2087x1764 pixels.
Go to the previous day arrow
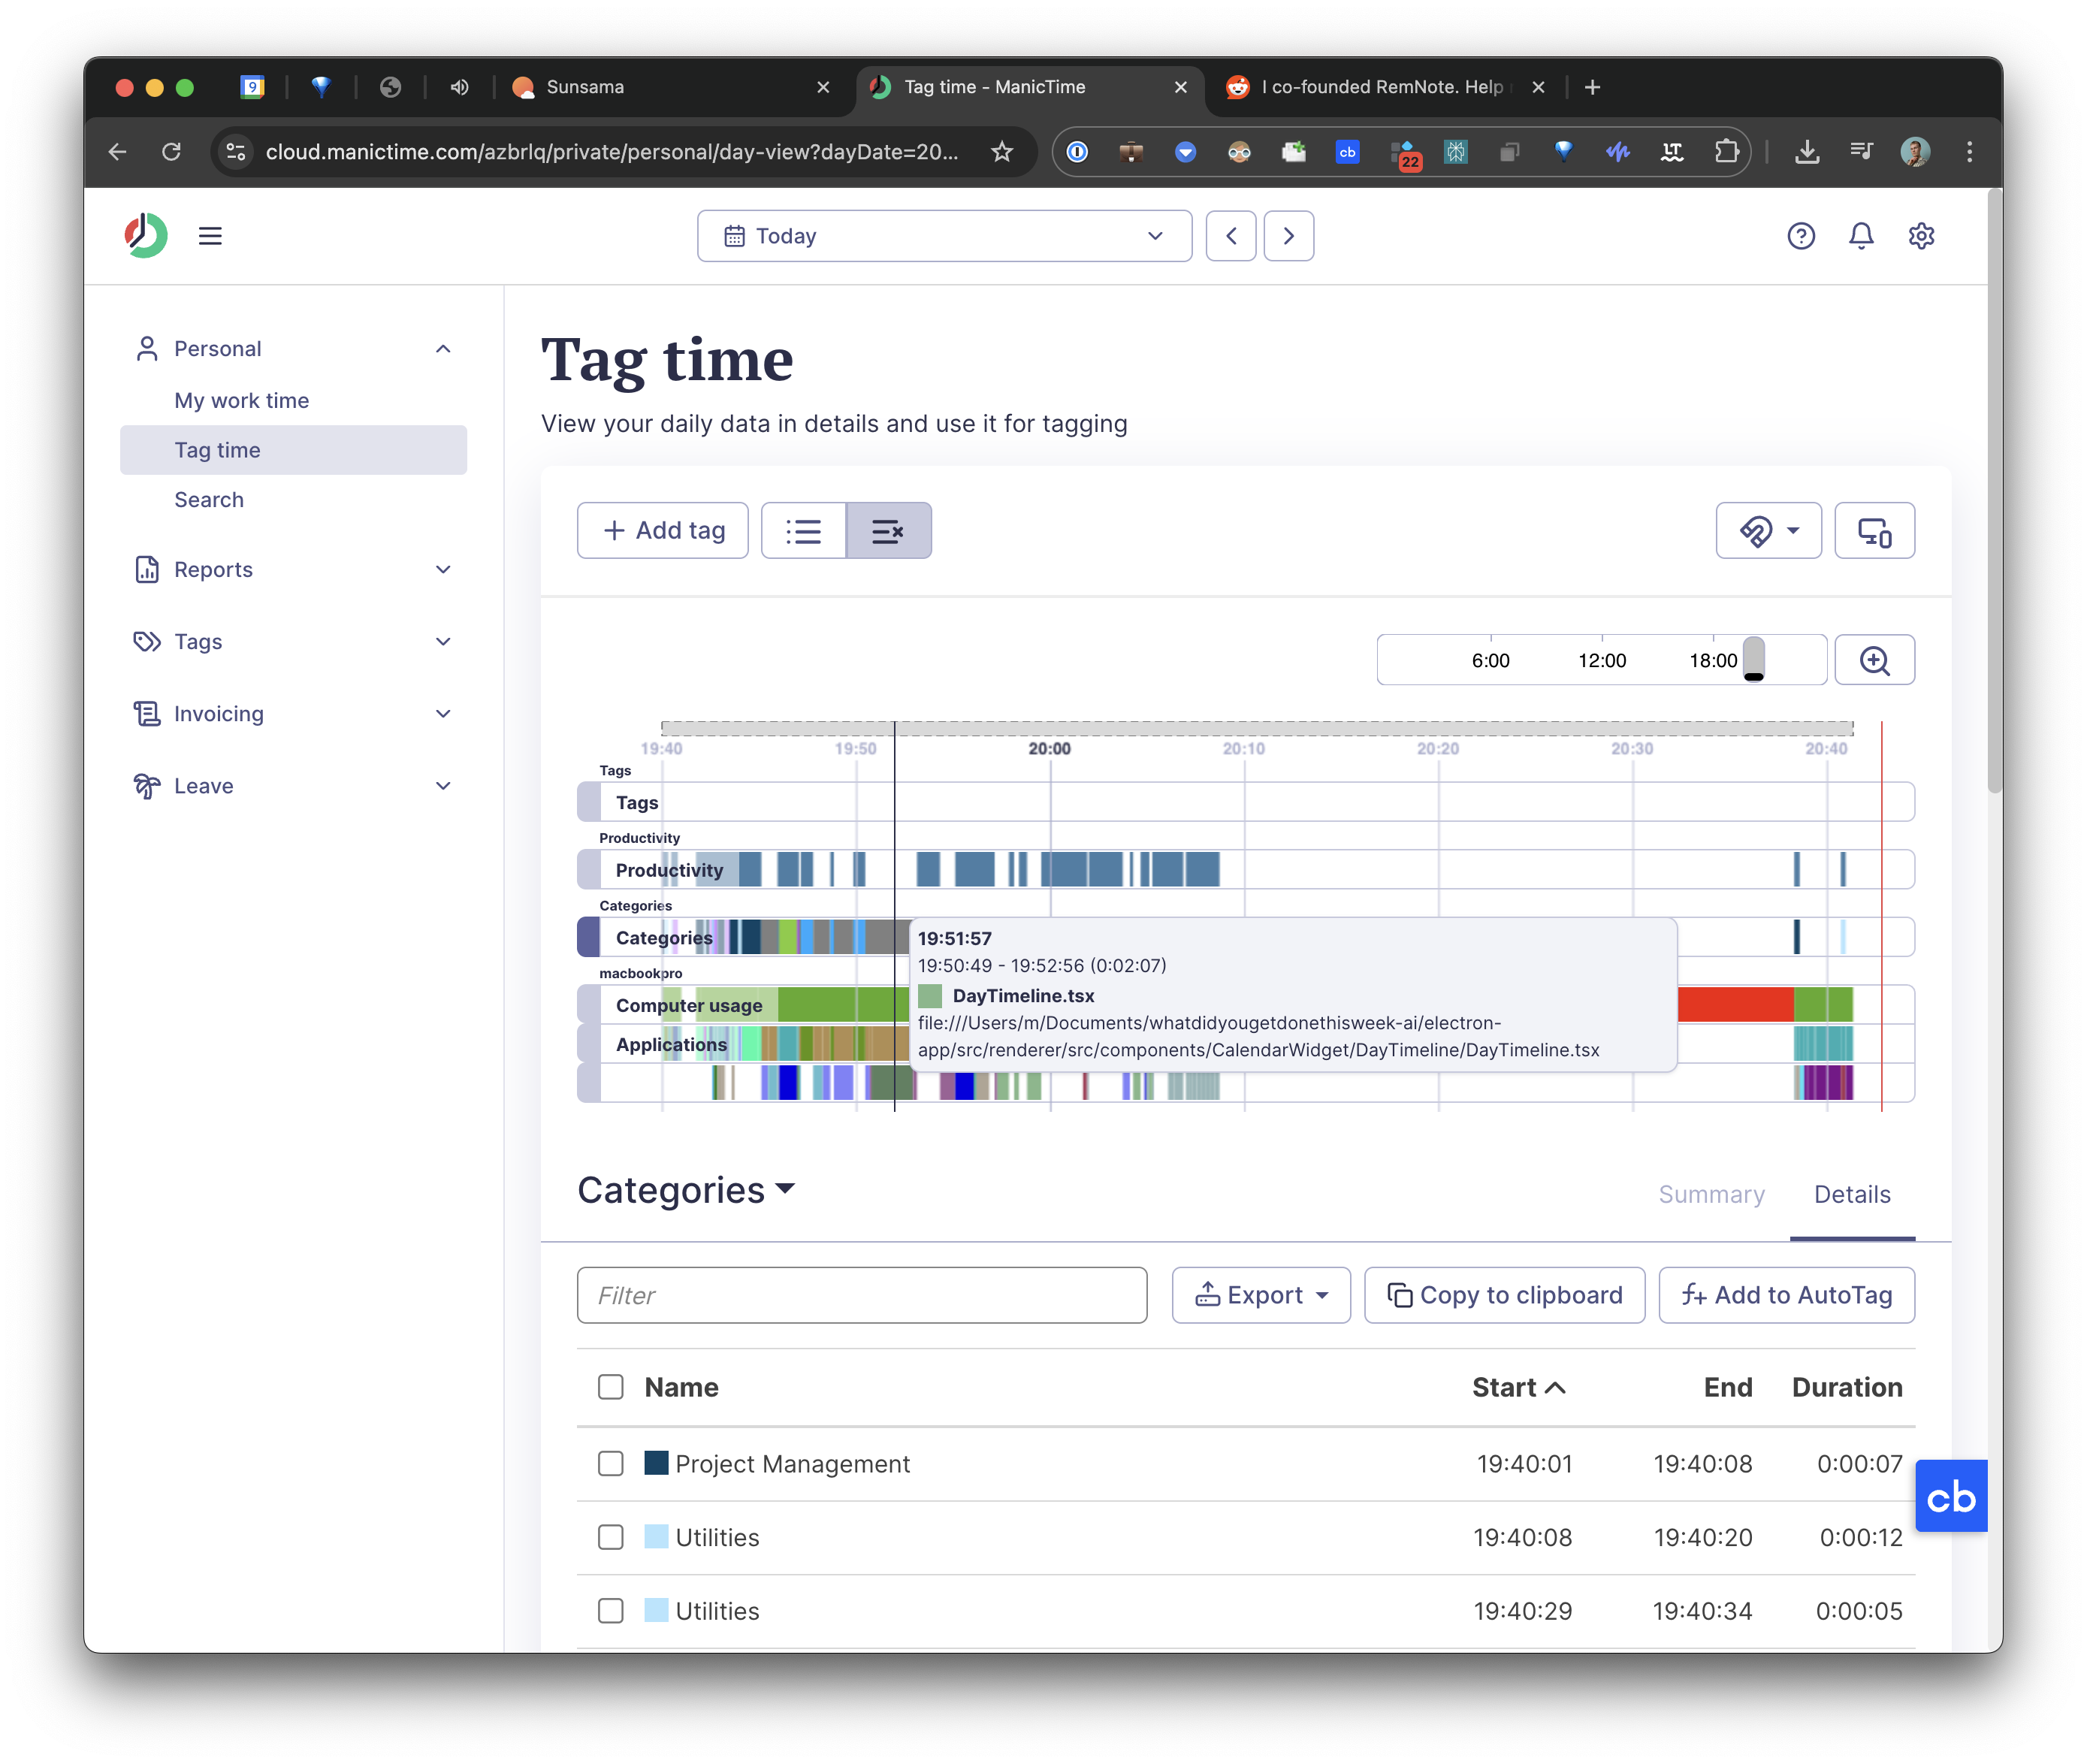click(1230, 236)
